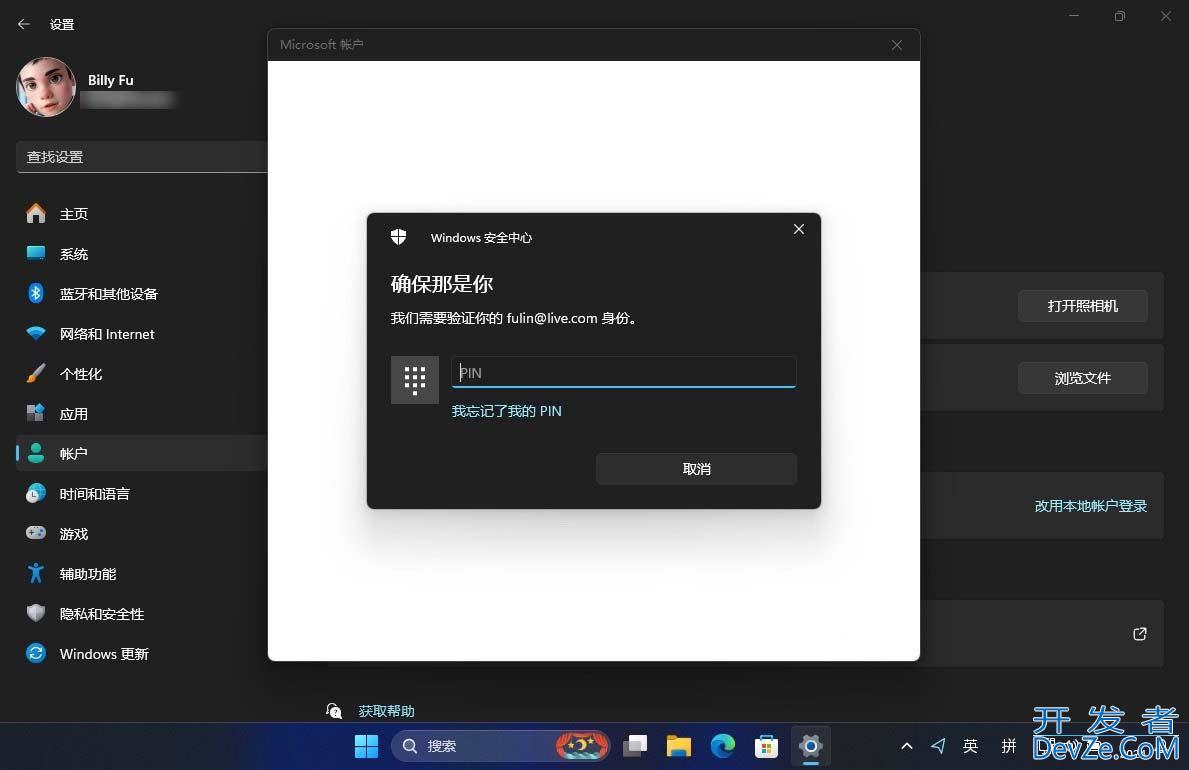
Task: Focus the PIN input field
Action: [623, 372]
